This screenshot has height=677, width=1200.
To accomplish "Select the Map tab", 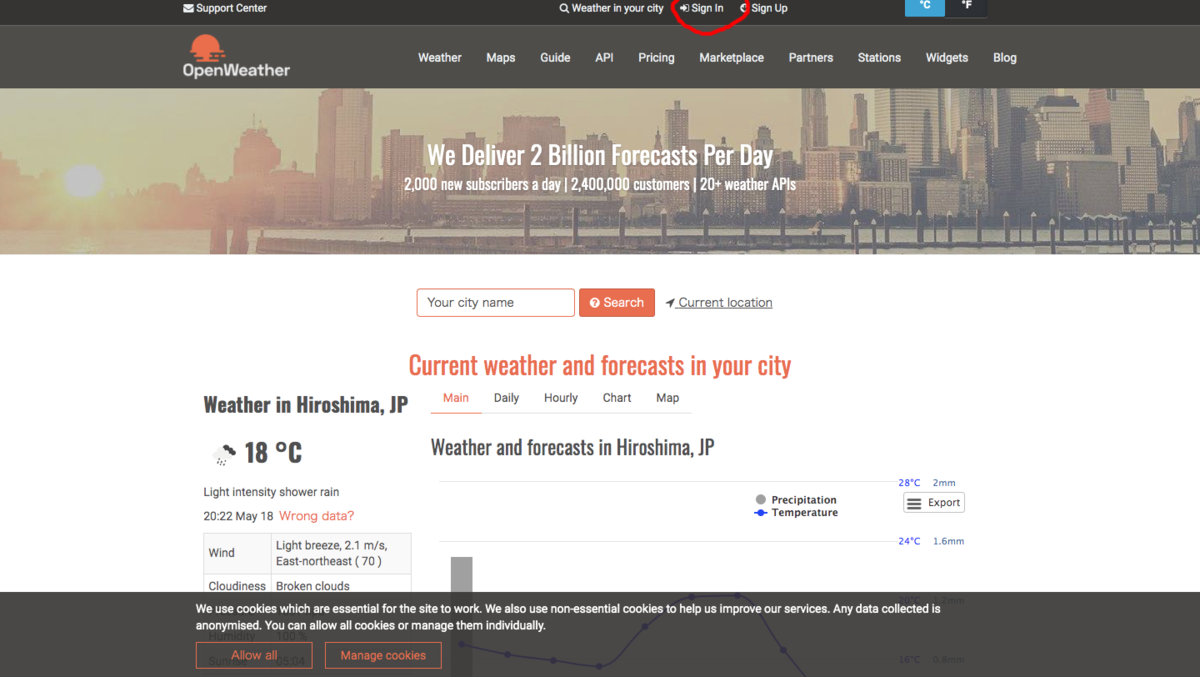I will pos(668,398).
